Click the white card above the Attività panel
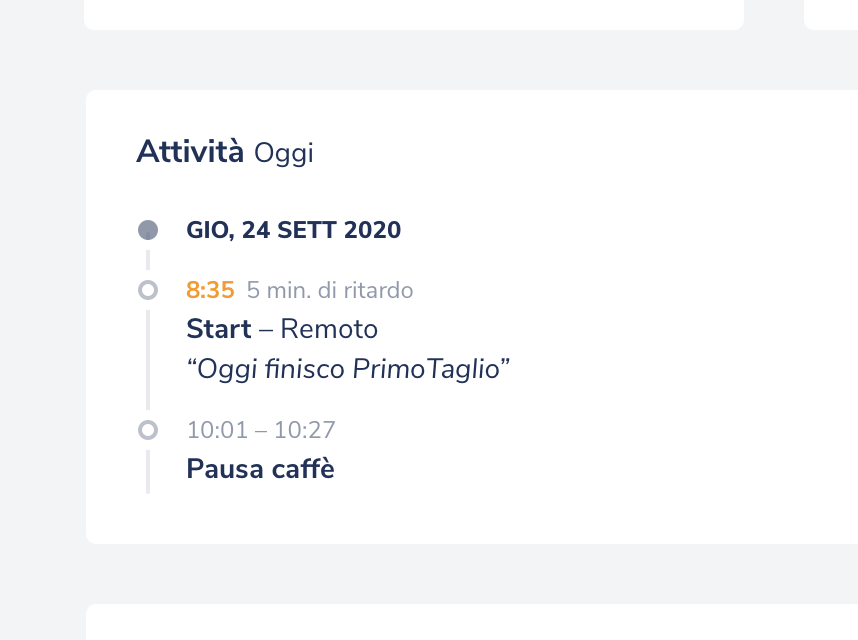 414,14
